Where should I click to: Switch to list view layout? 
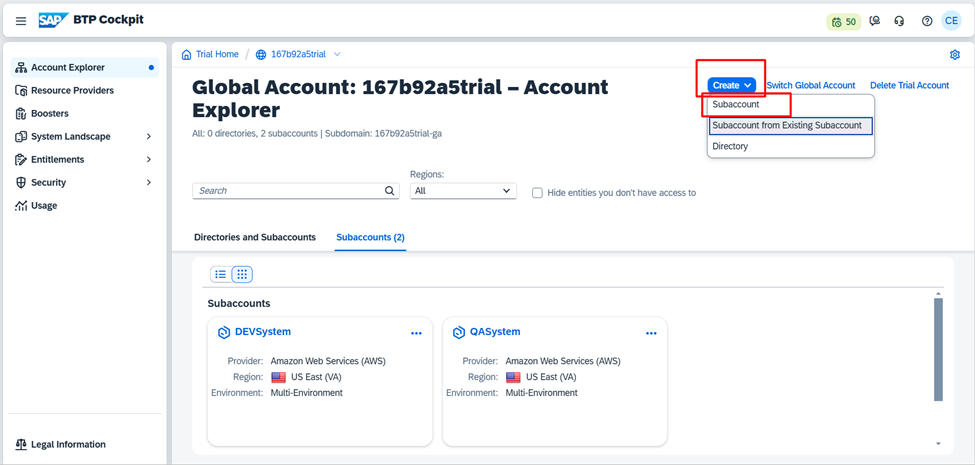pos(221,274)
